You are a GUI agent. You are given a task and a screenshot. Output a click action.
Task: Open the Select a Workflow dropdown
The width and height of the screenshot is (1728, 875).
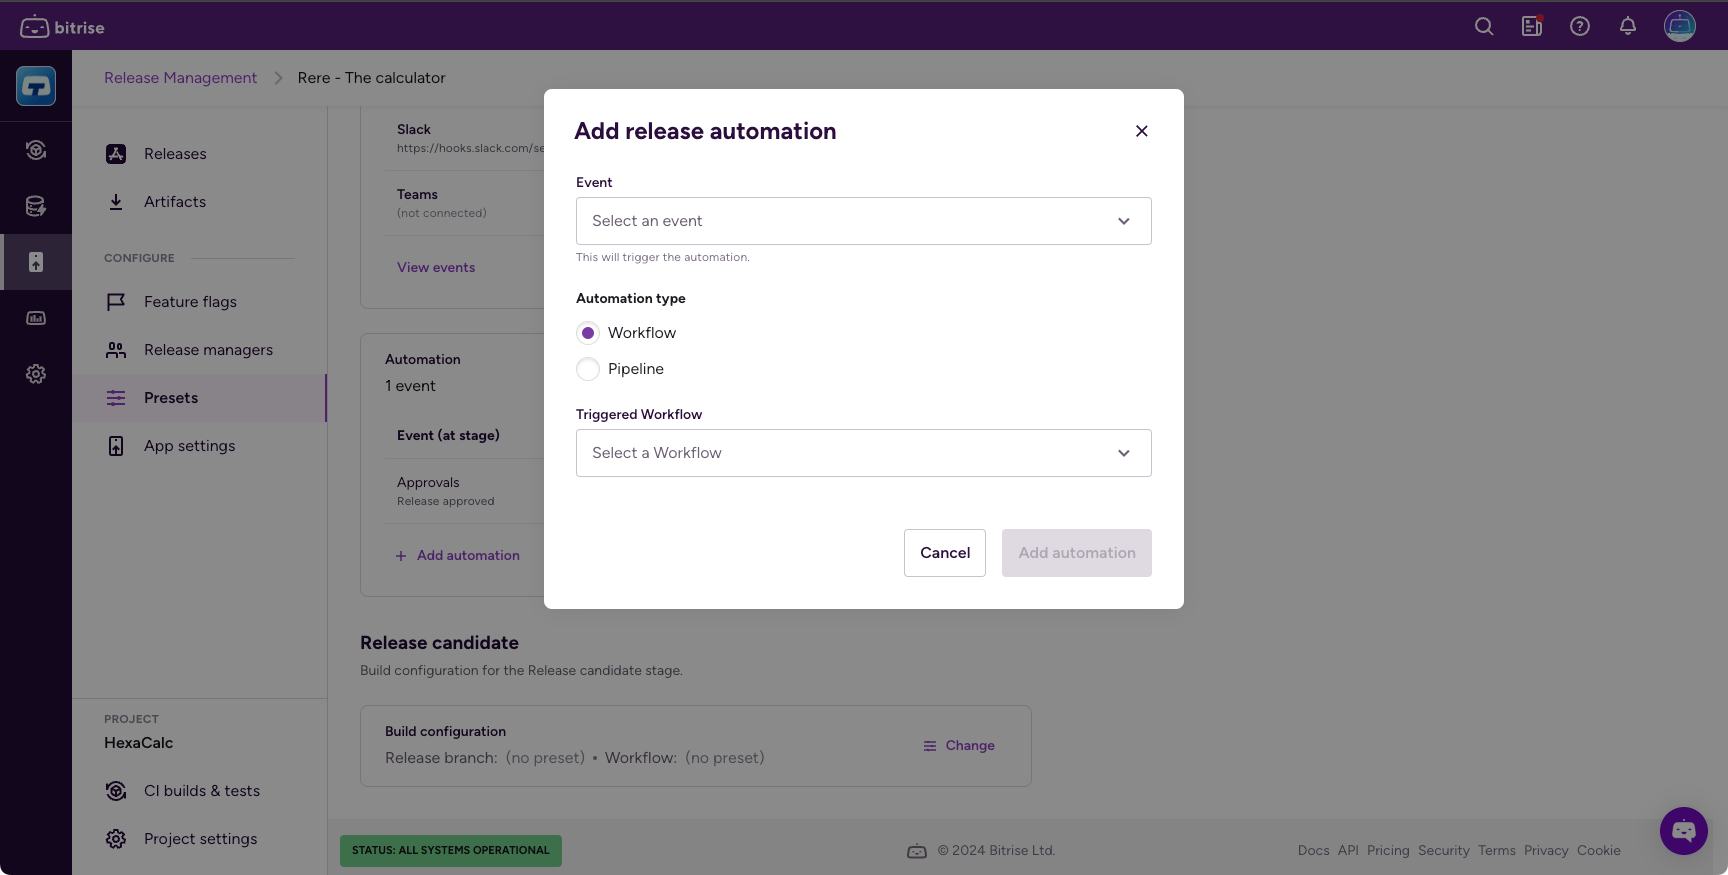point(864,453)
